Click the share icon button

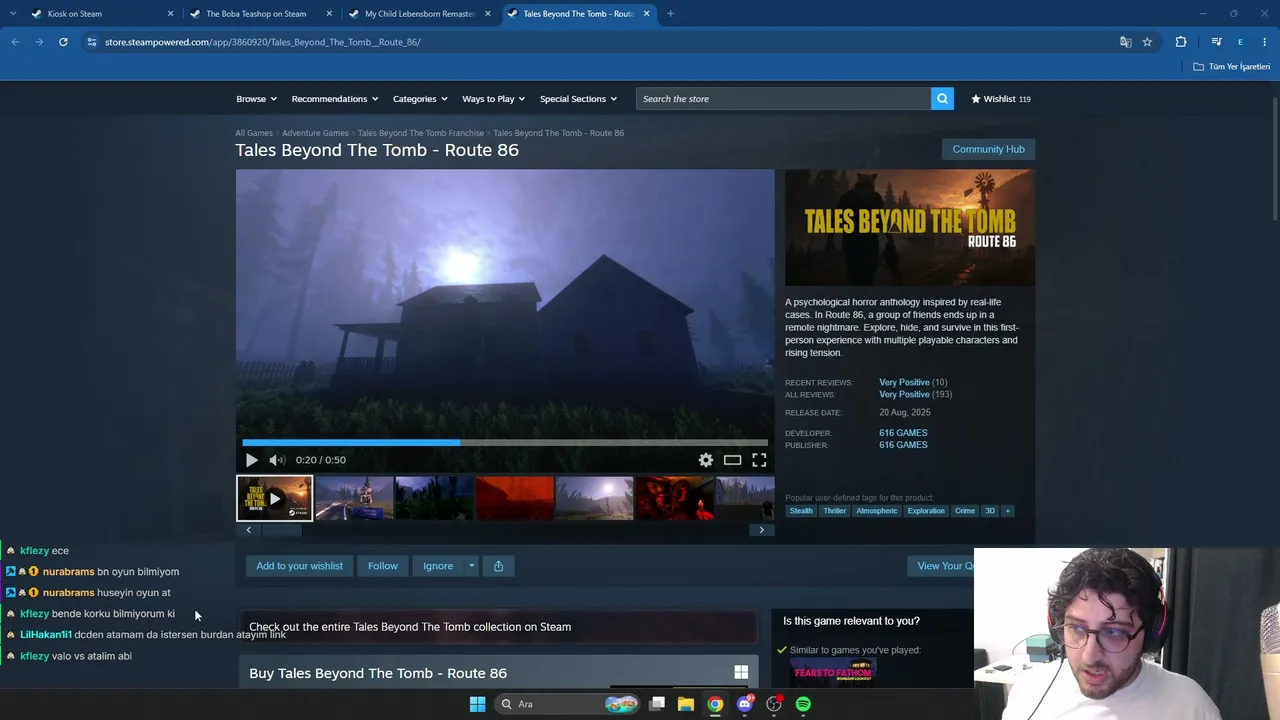coord(498,566)
